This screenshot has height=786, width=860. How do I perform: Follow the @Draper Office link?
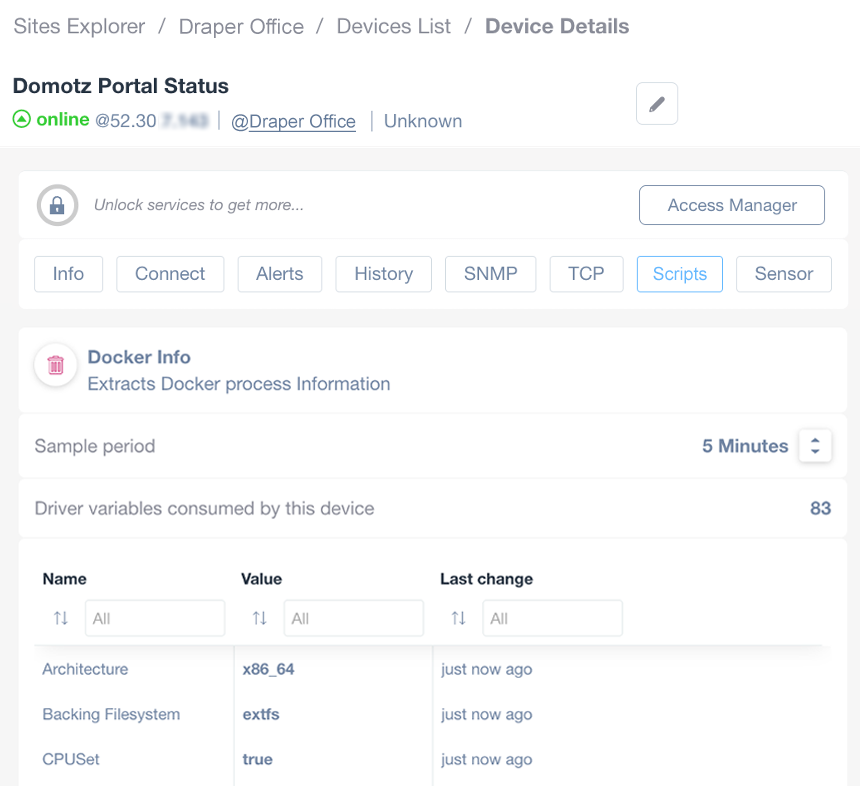tap(293, 121)
